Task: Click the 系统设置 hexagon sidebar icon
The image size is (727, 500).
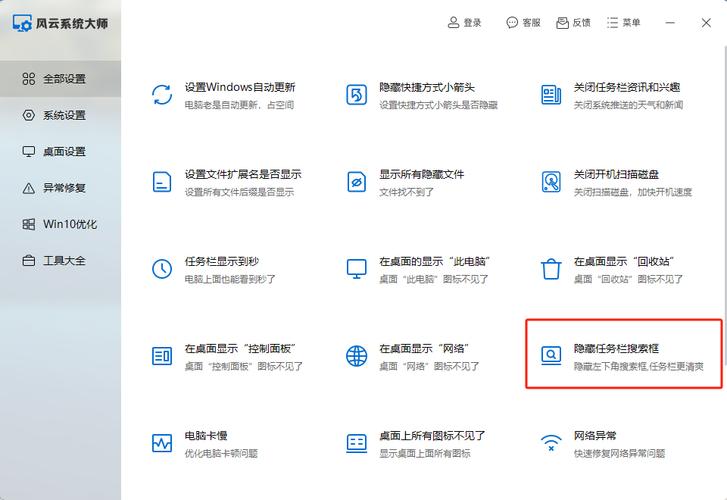Action: tap(29, 115)
